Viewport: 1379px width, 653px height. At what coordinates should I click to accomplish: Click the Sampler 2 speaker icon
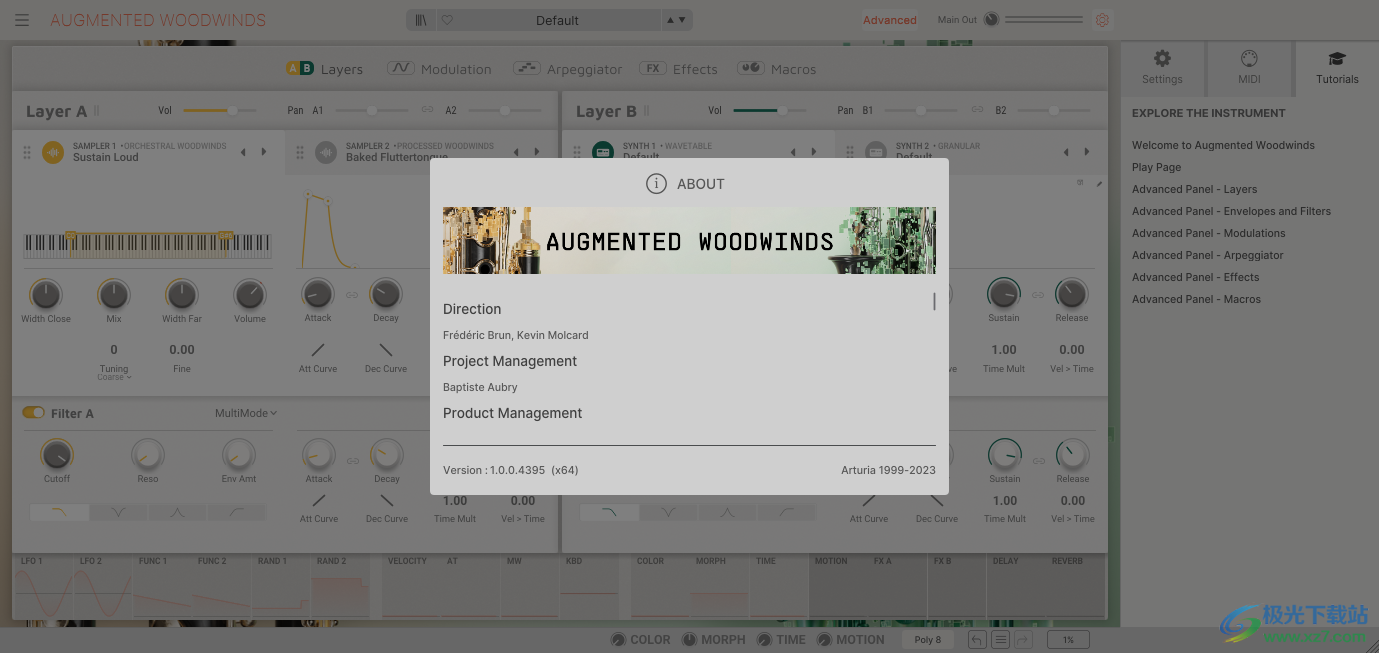point(325,151)
